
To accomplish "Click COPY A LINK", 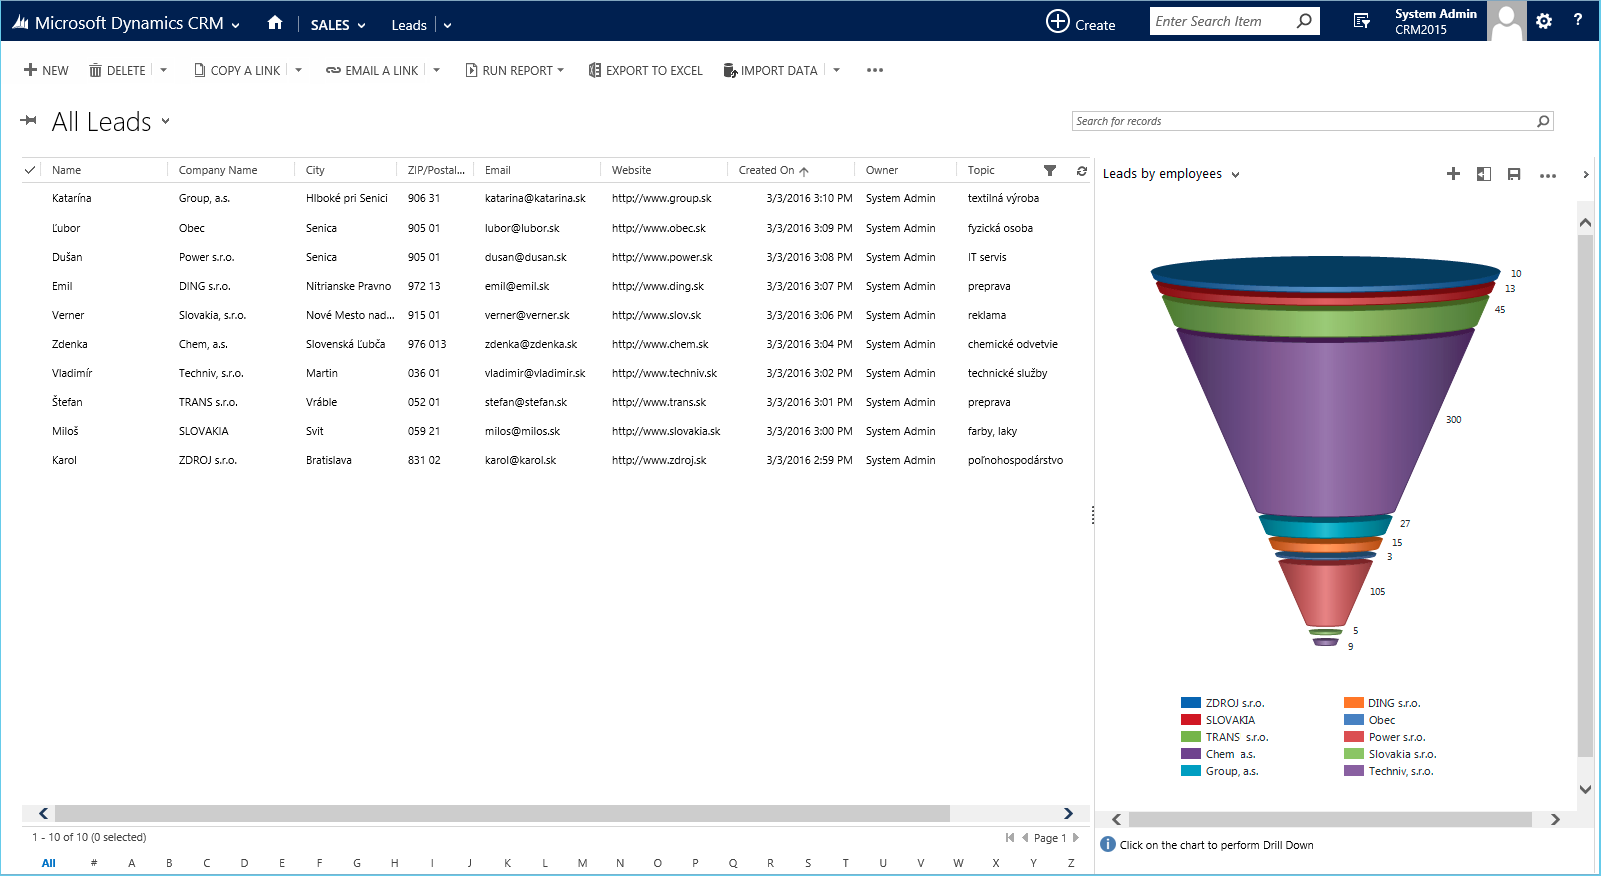I will 237,70.
